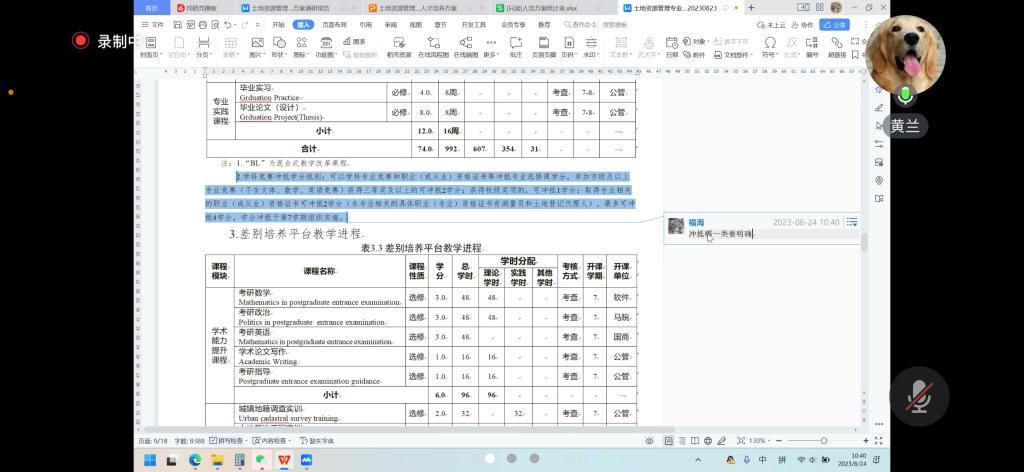Viewport: 1024px width, 472px height.
Task: Open the File menu
Action: click(x=153, y=24)
